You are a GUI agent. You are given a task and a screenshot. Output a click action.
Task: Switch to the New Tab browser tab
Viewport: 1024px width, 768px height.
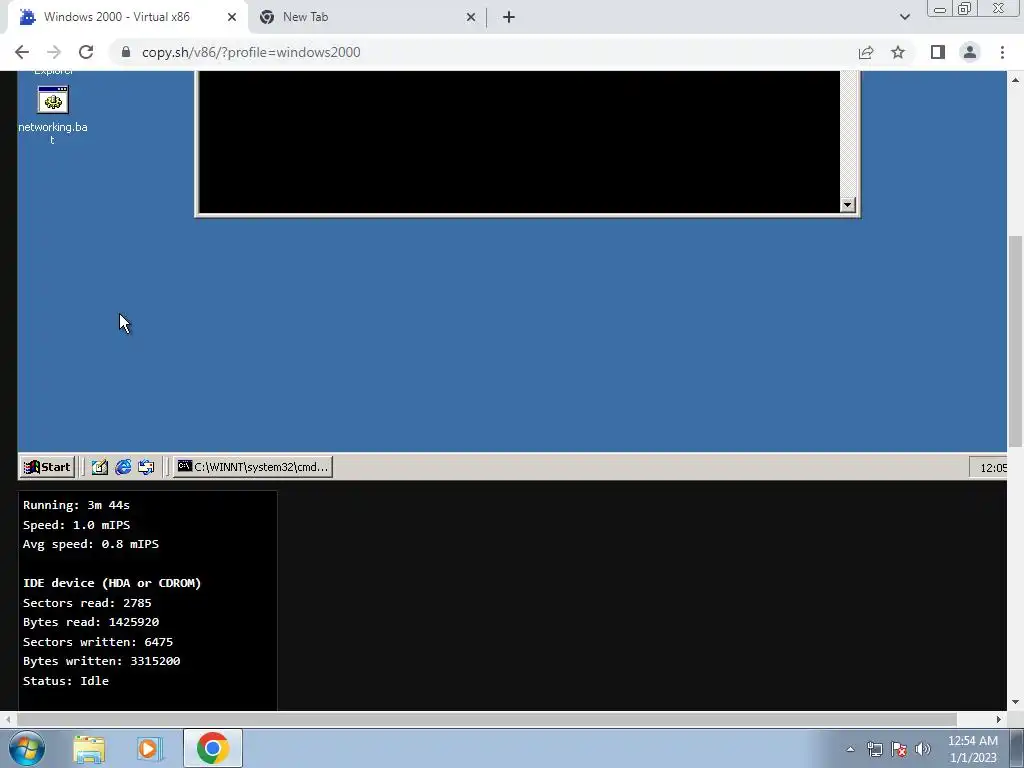coord(368,17)
